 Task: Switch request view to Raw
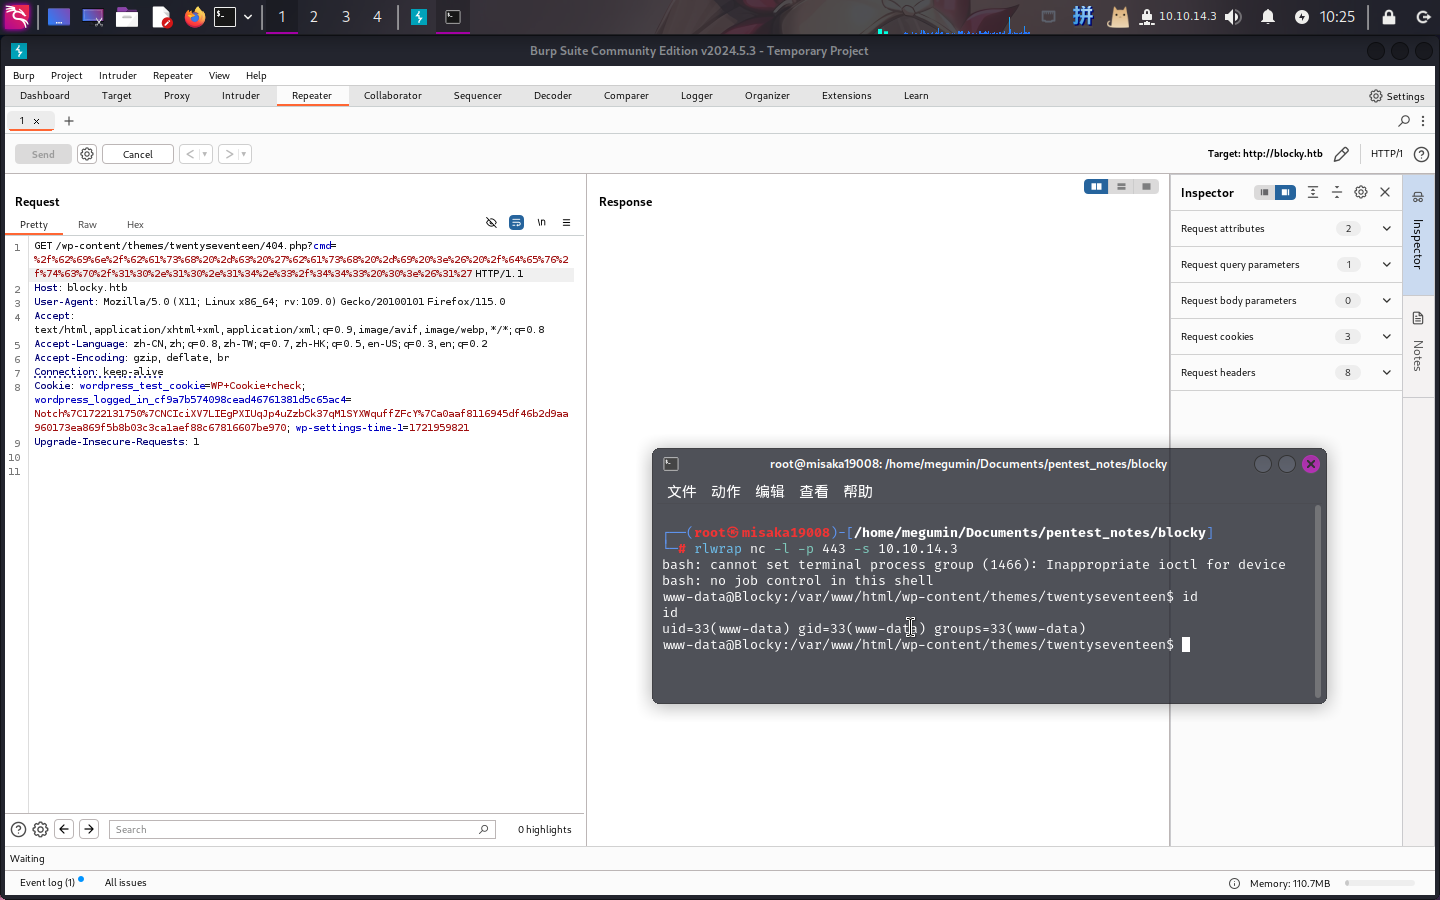[x=87, y=225]
